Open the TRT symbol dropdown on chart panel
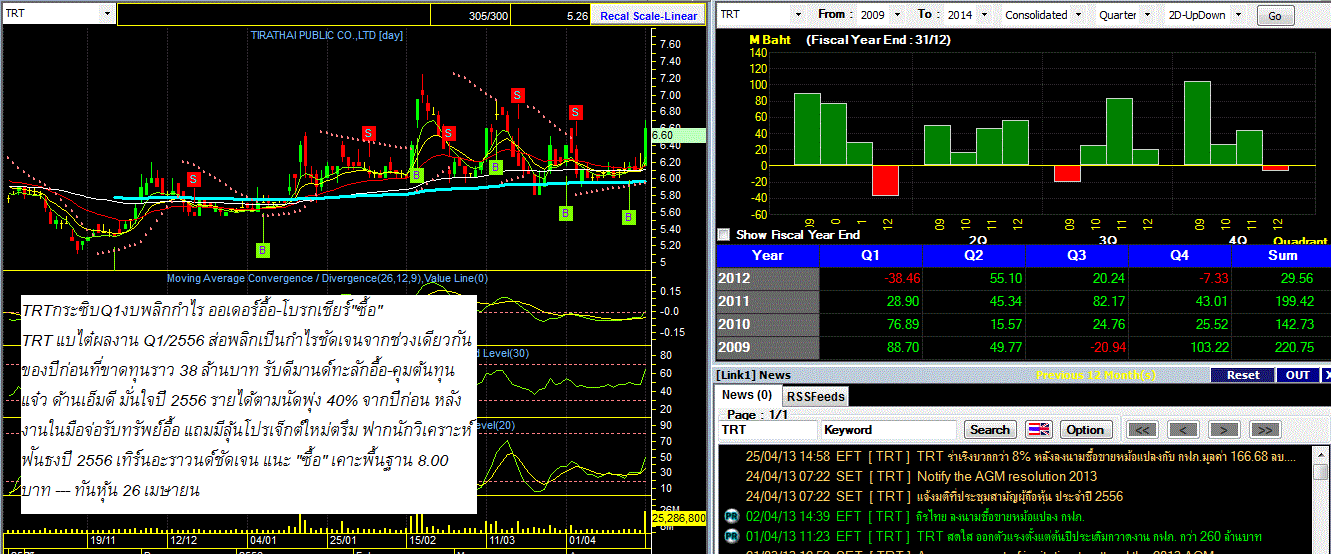The image size is (1331, 554). pos(106,15)
